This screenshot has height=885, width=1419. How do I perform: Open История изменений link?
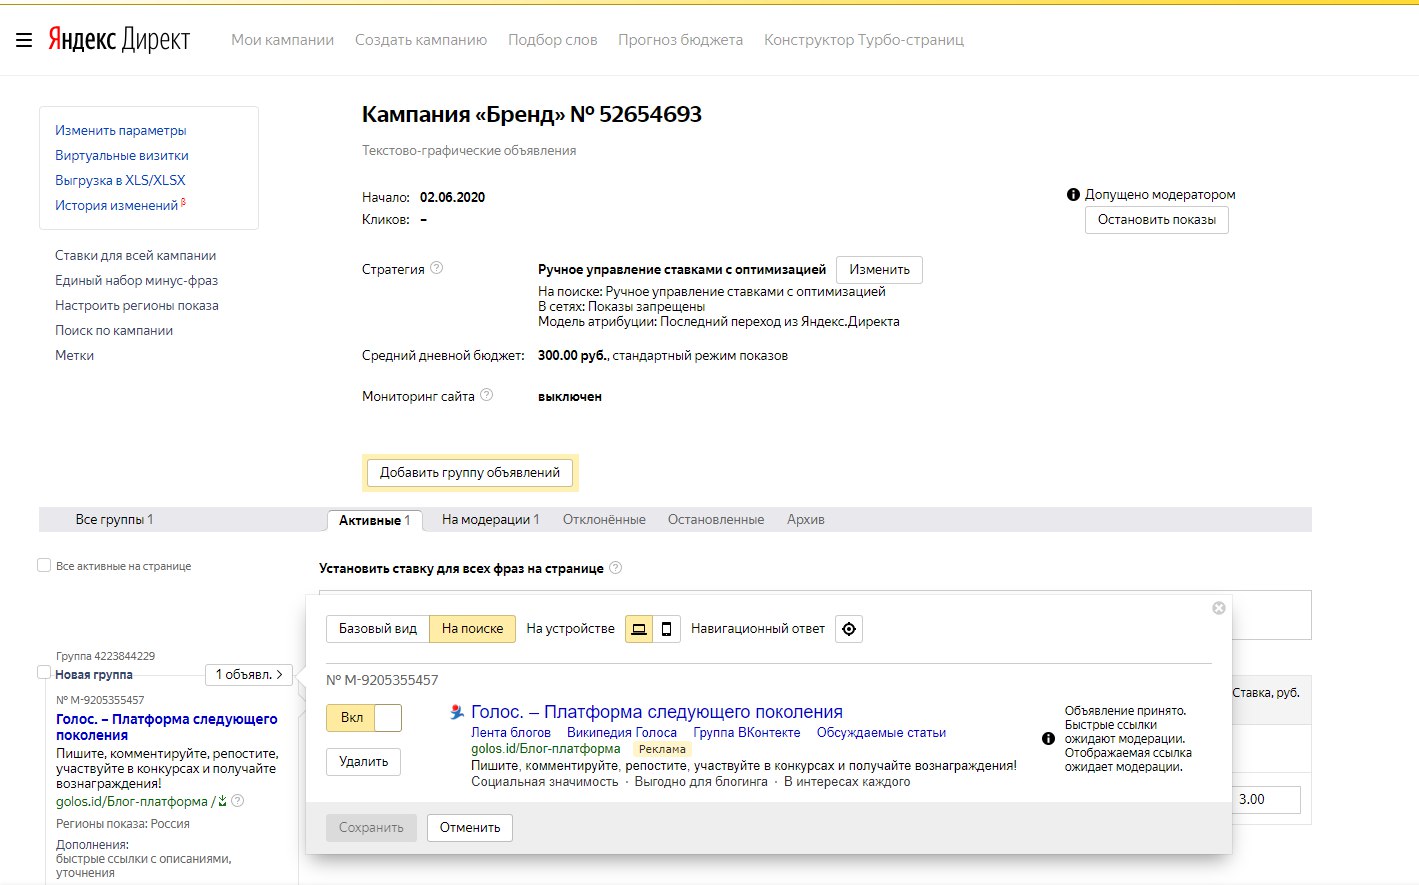click(117, 205)
